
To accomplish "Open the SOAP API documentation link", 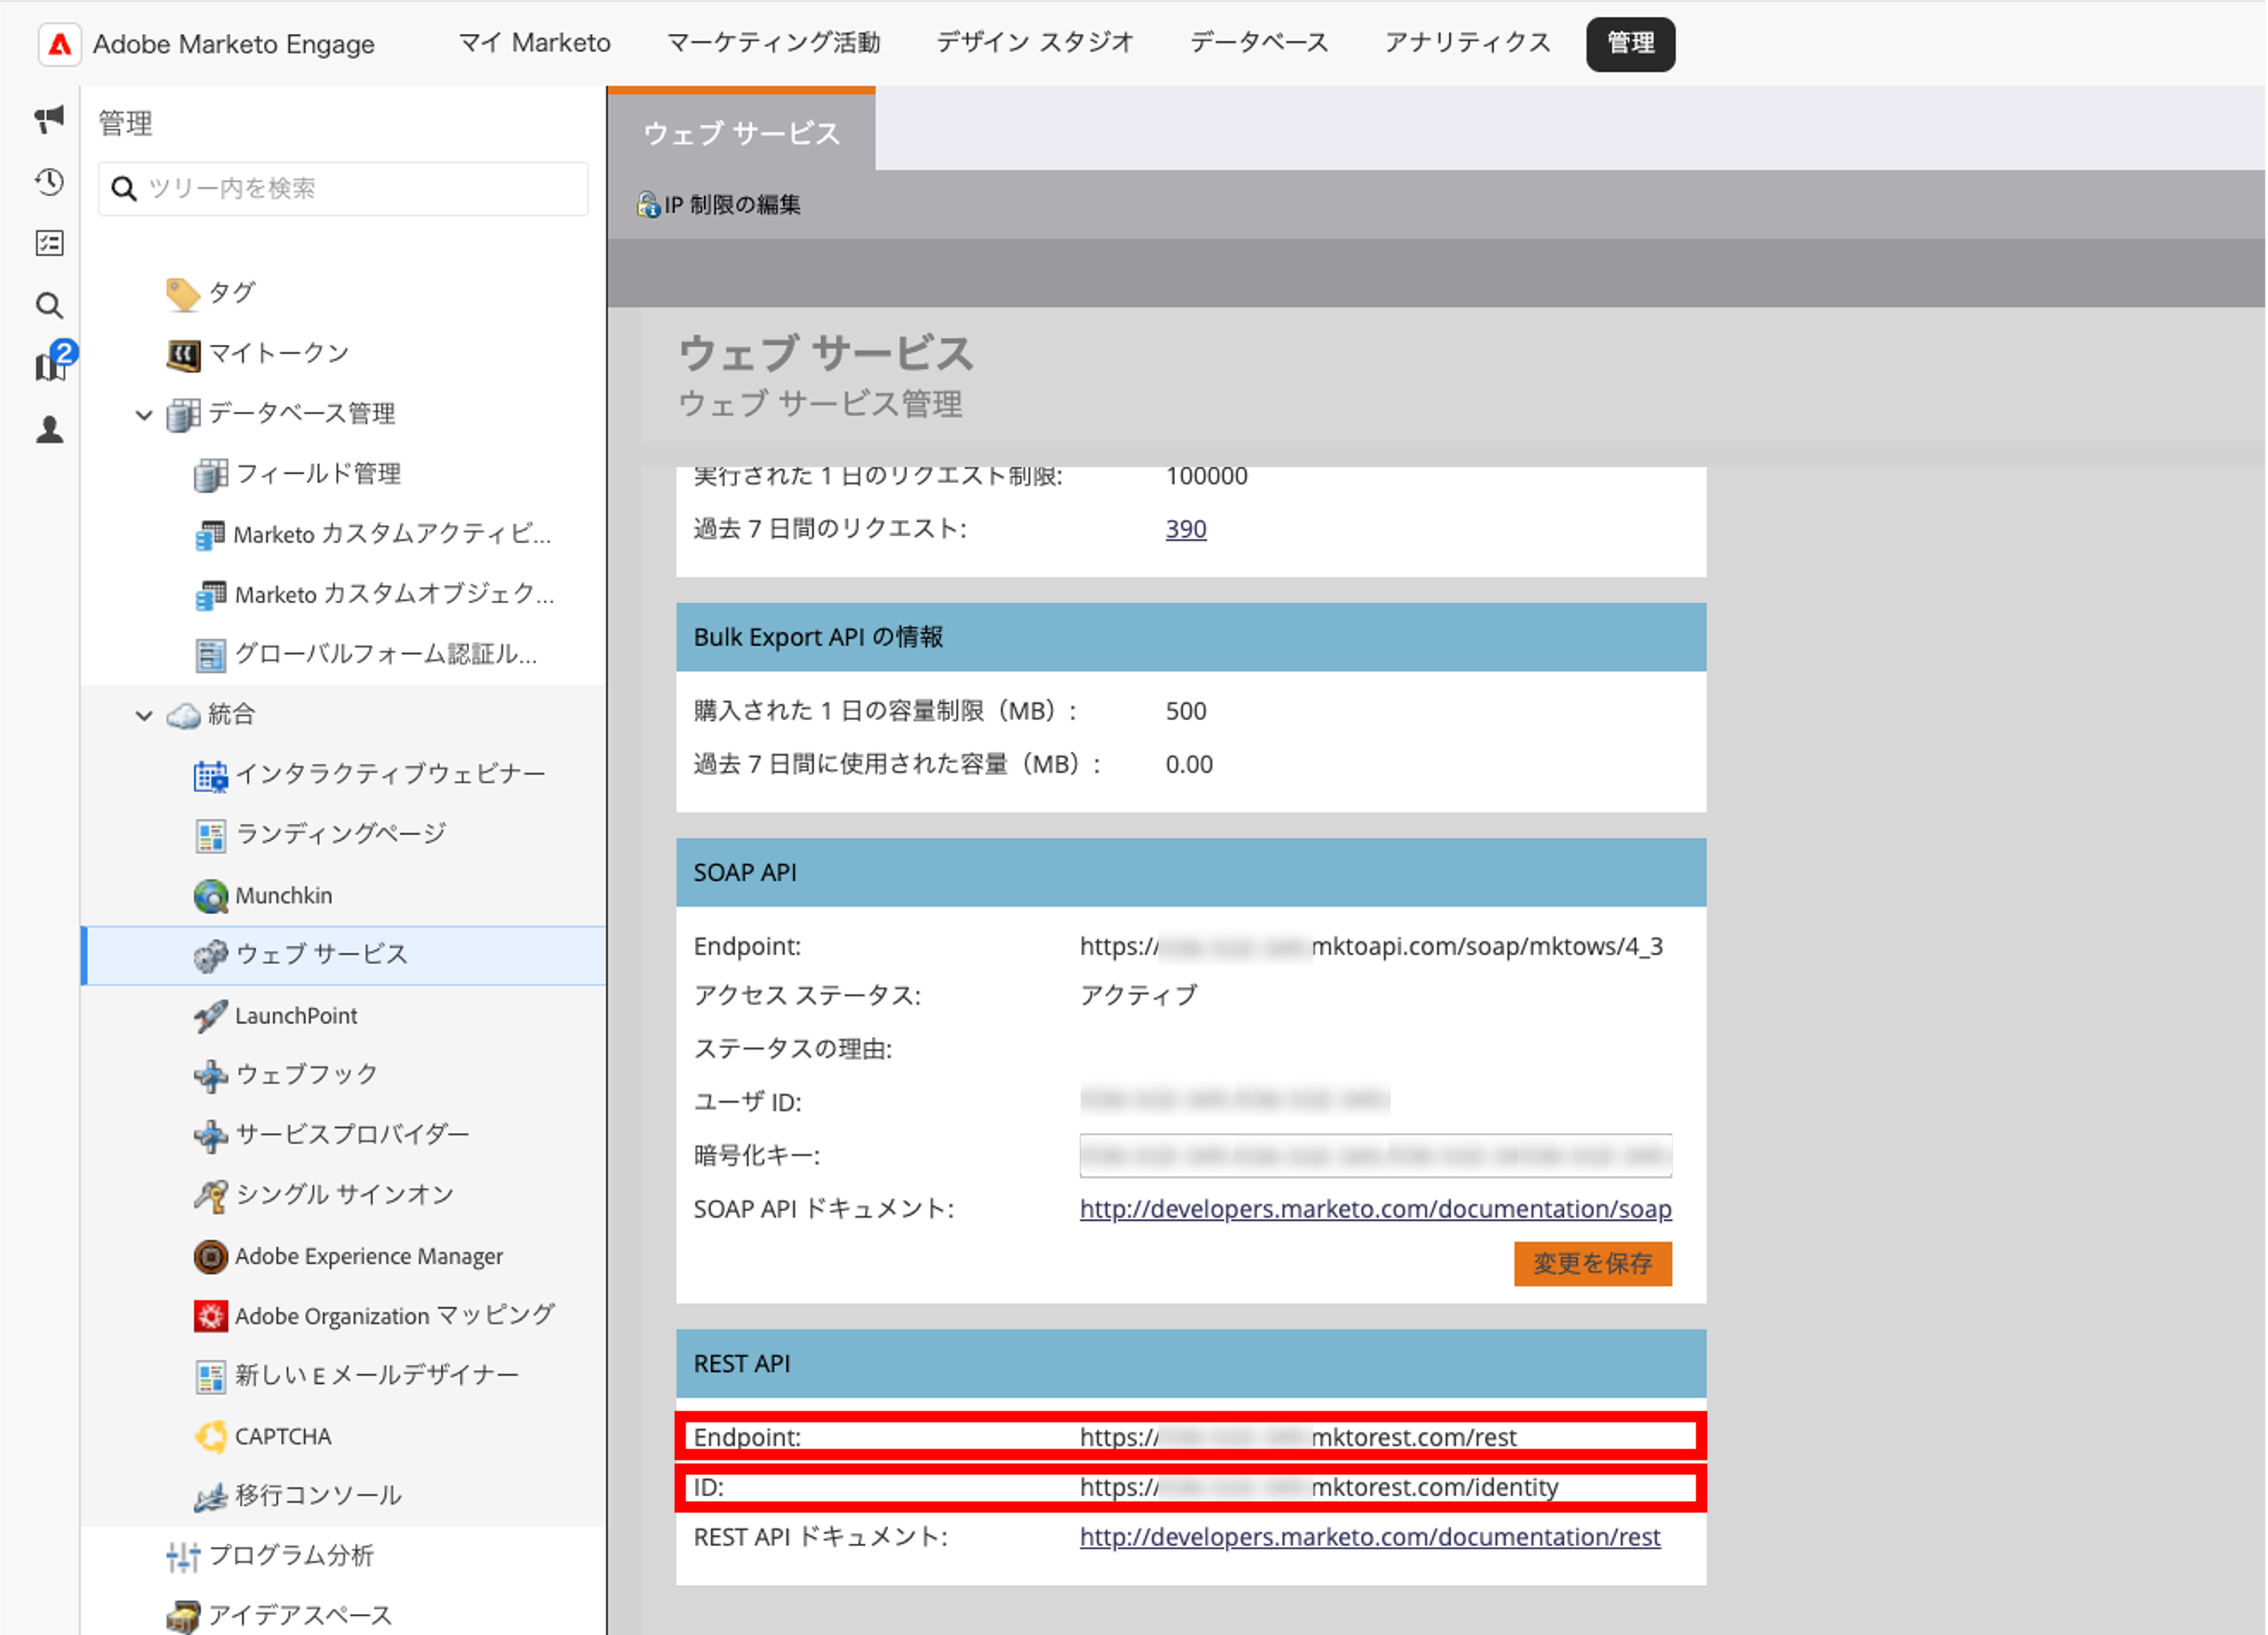I will pyautogui.click(x=1375, y=1209).
